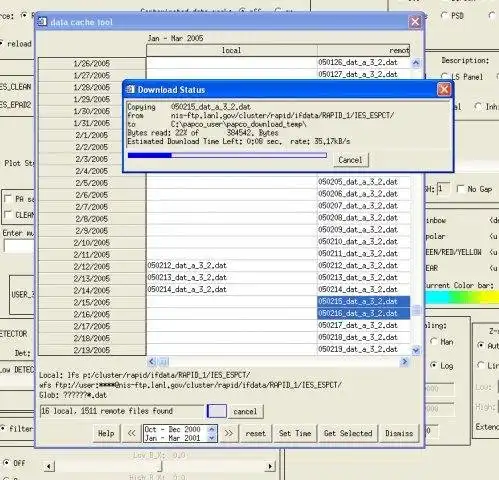Select Oct - Dec 2000 in range list
The height and width of the screenshot is (480, 499).
(173, 429)
